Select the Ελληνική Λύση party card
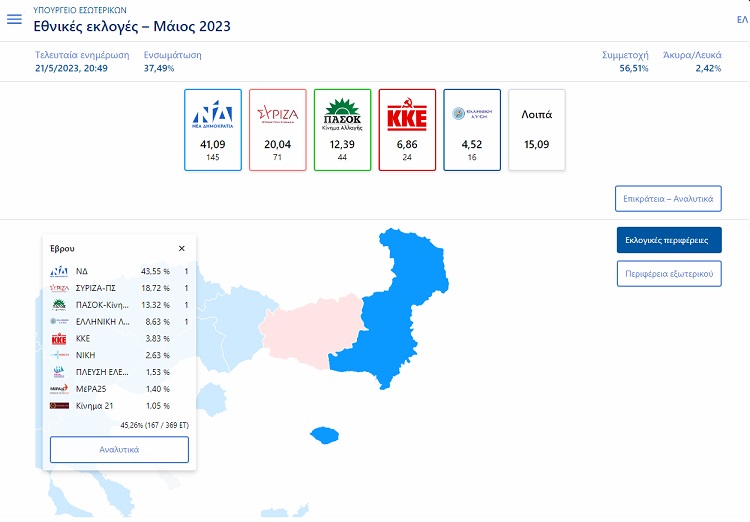The image size is (750, 522). (472, 130)
